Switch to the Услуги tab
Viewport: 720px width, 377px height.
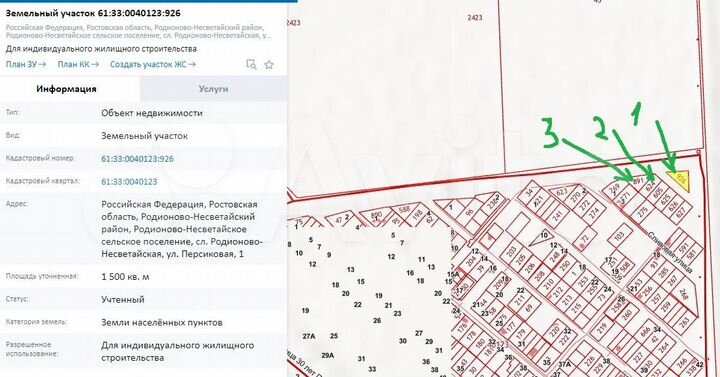click(x=214, y=89)
